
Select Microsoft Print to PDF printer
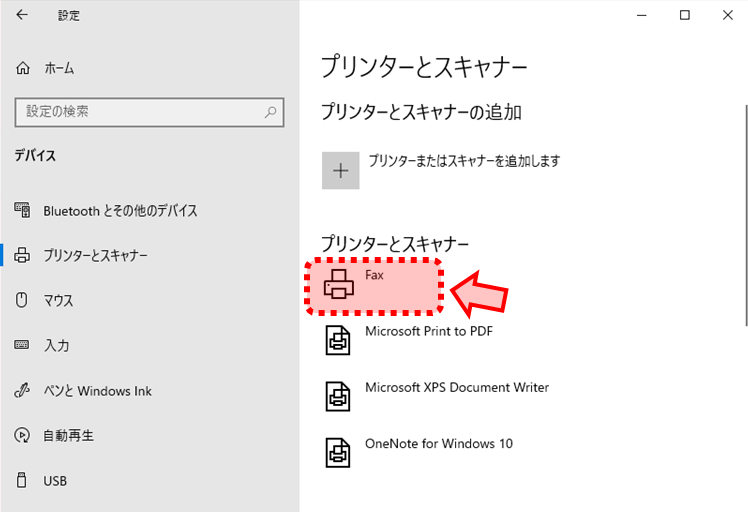click(429, 331)
